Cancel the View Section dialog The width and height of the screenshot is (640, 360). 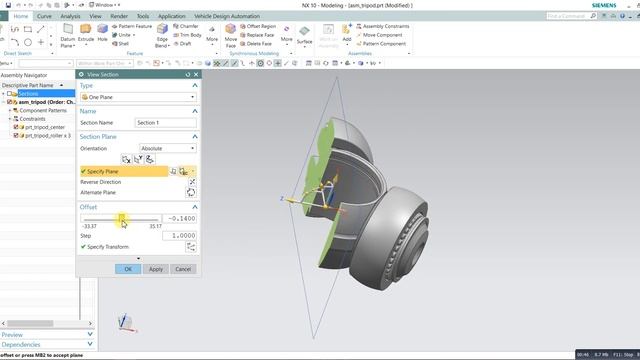(x=183, y=269)
